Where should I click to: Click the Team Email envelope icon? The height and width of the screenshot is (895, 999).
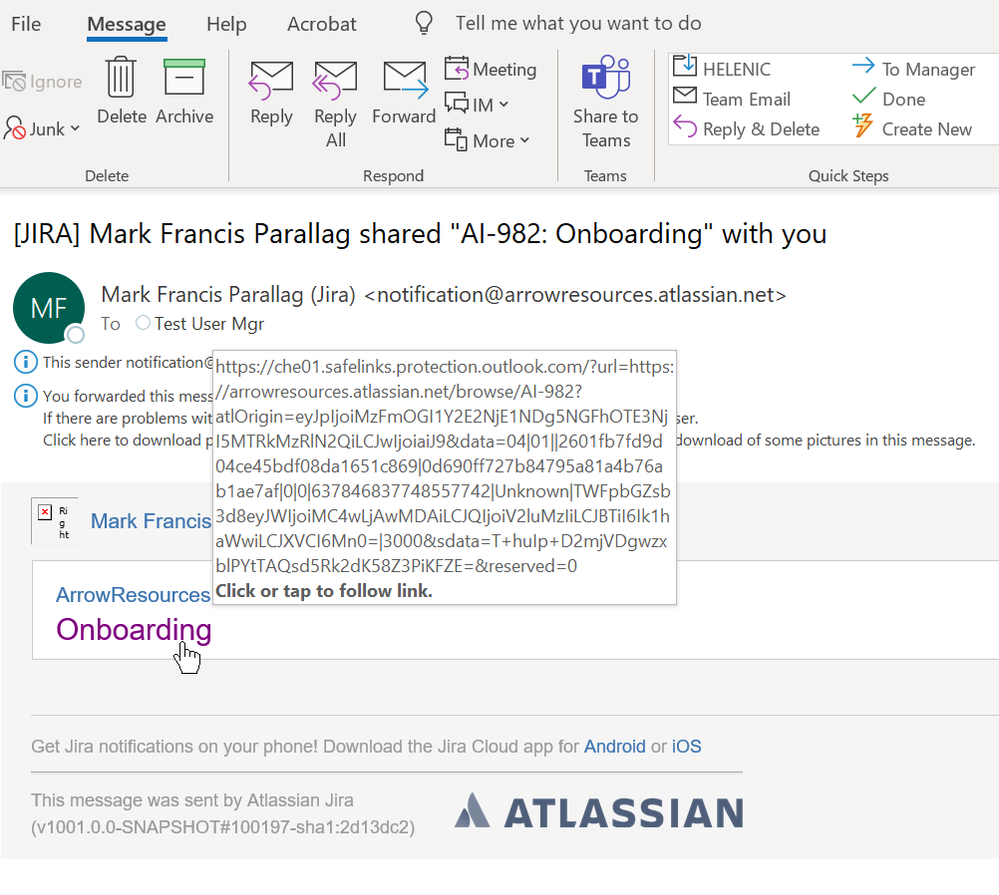click(685, 96)
